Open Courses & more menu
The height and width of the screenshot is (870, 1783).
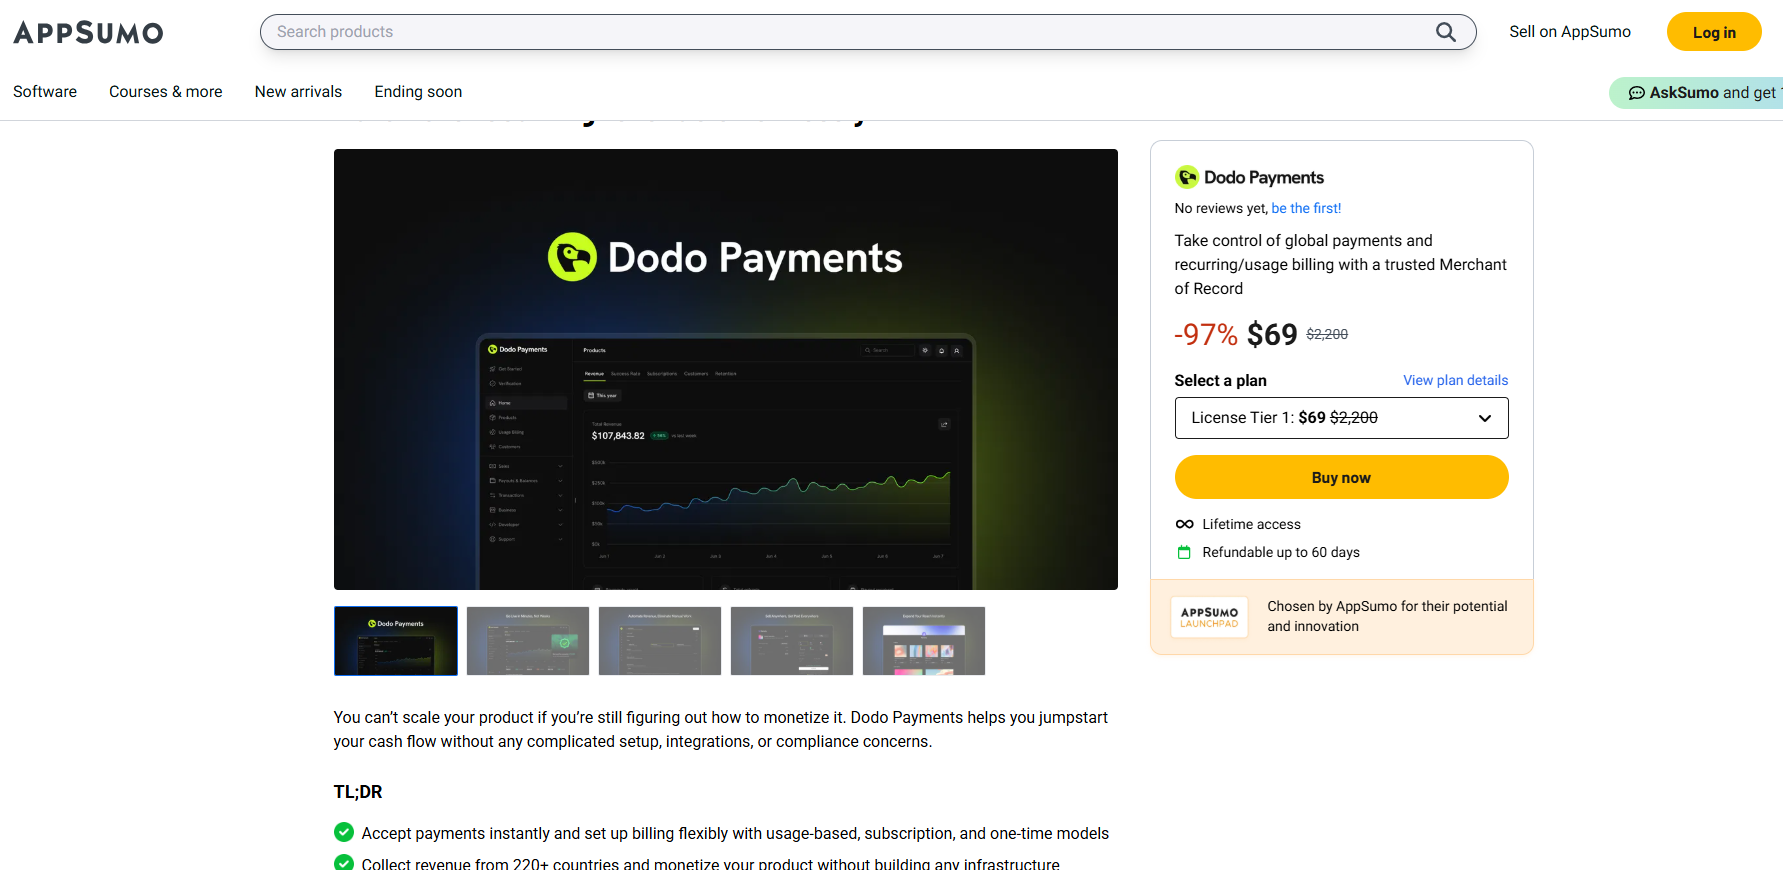pyautogui.click(x=166, y=91)
